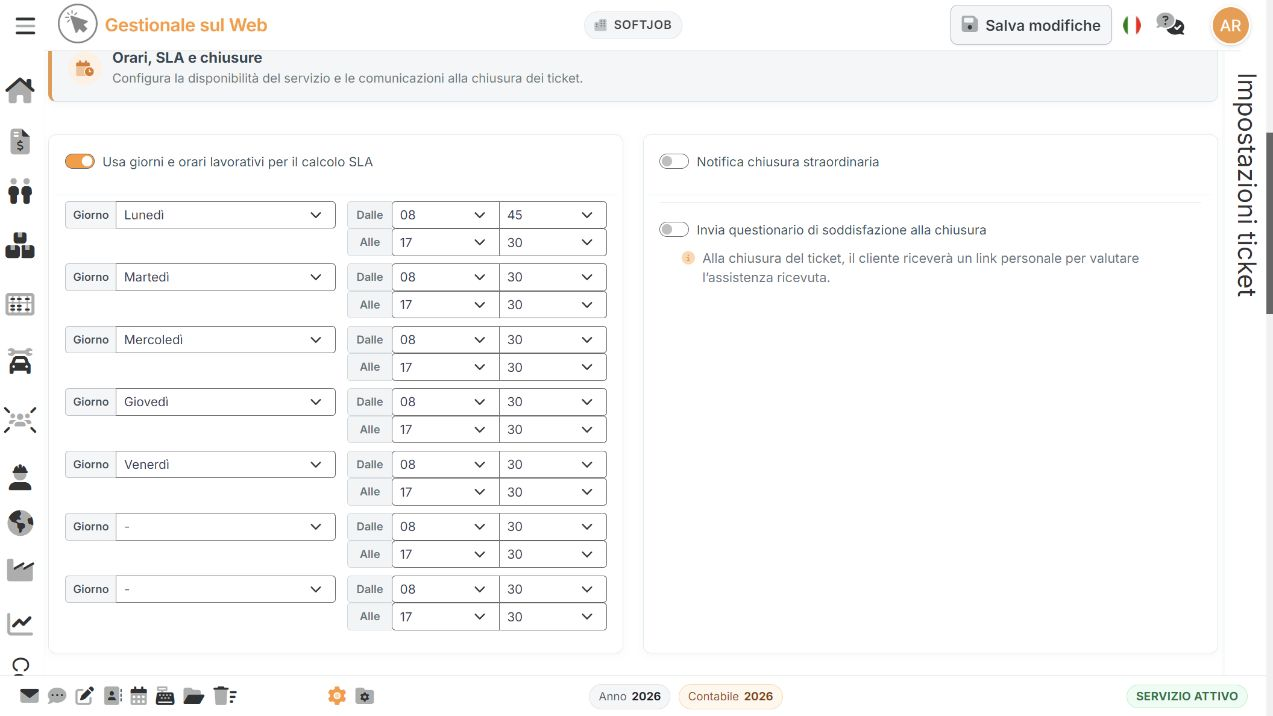Open the trash list icon in bottom bar
The width and height of the screenshot is (1273, 716).
pos(223,696)
